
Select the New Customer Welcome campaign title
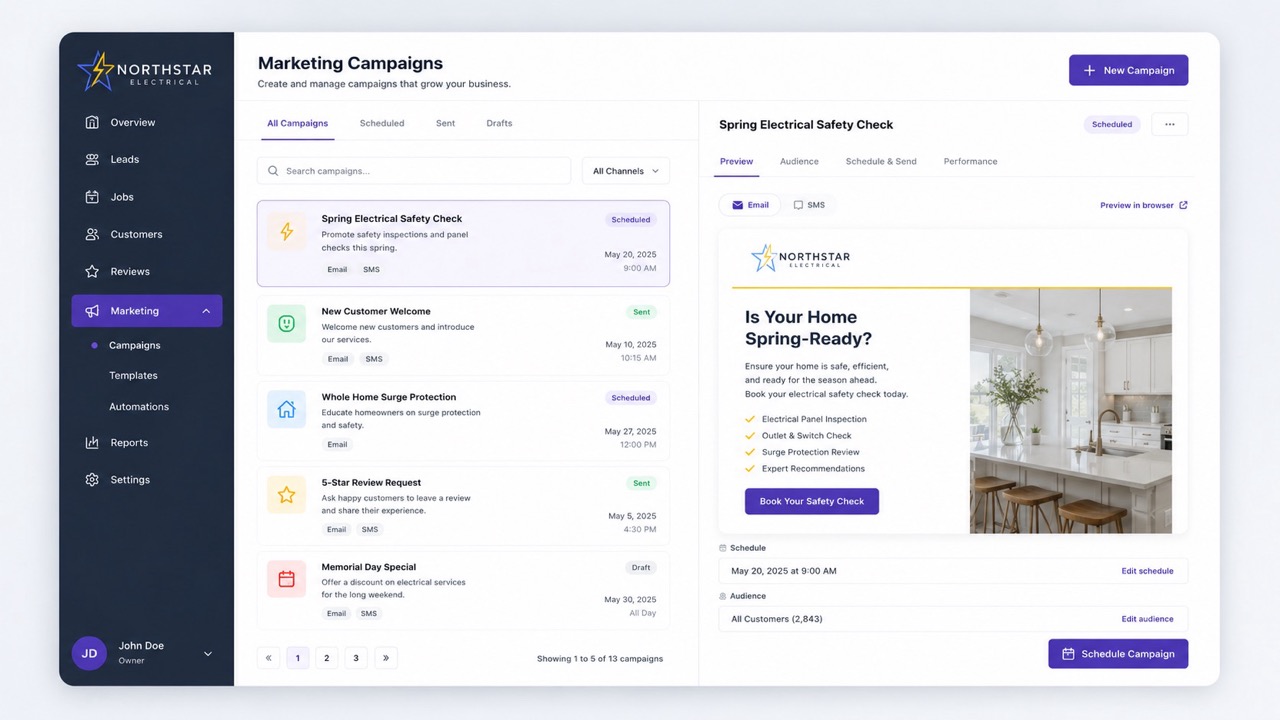[376, 311]
